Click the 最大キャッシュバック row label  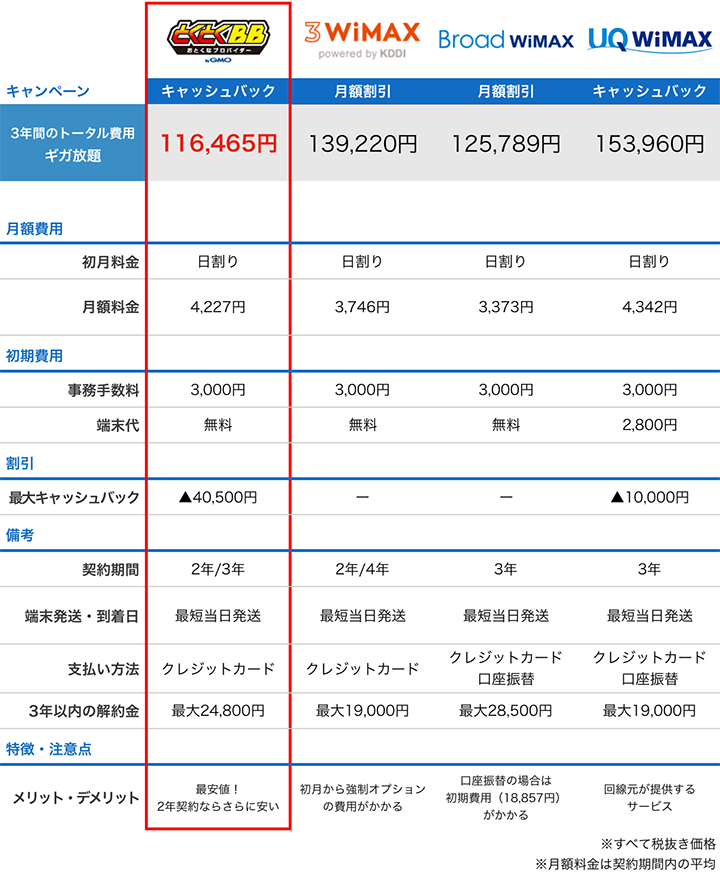tap(74, 497)
